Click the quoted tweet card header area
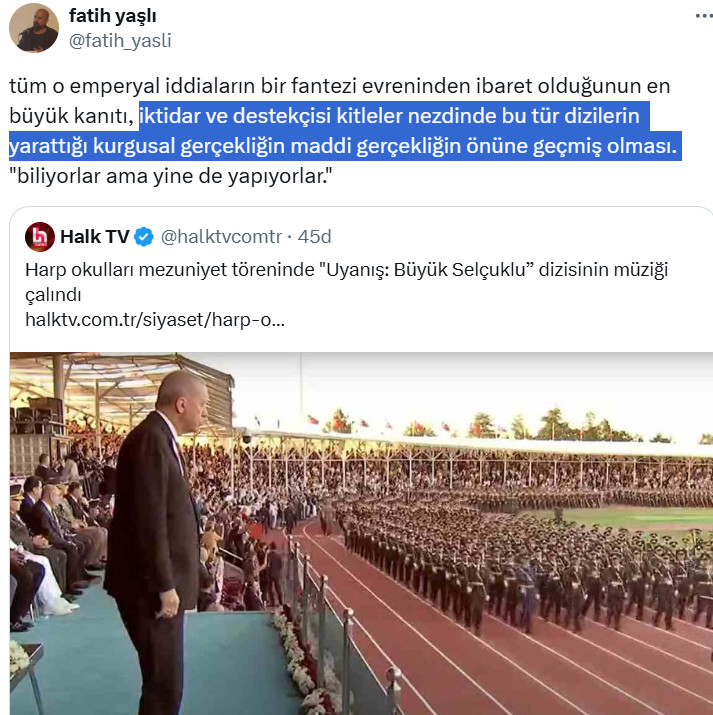713x715 pixels. pos(178,237)
